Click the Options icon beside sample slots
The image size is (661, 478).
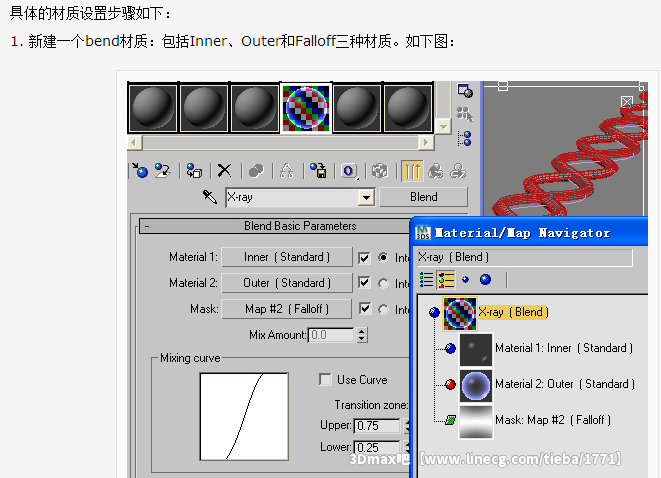coord(465,91)
